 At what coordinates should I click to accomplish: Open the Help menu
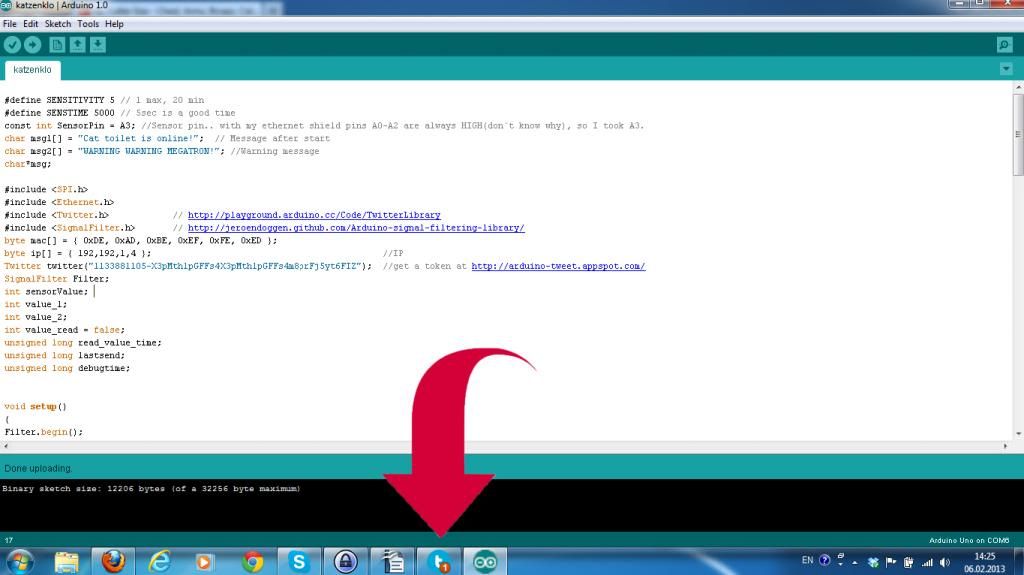tap(114, 24)
